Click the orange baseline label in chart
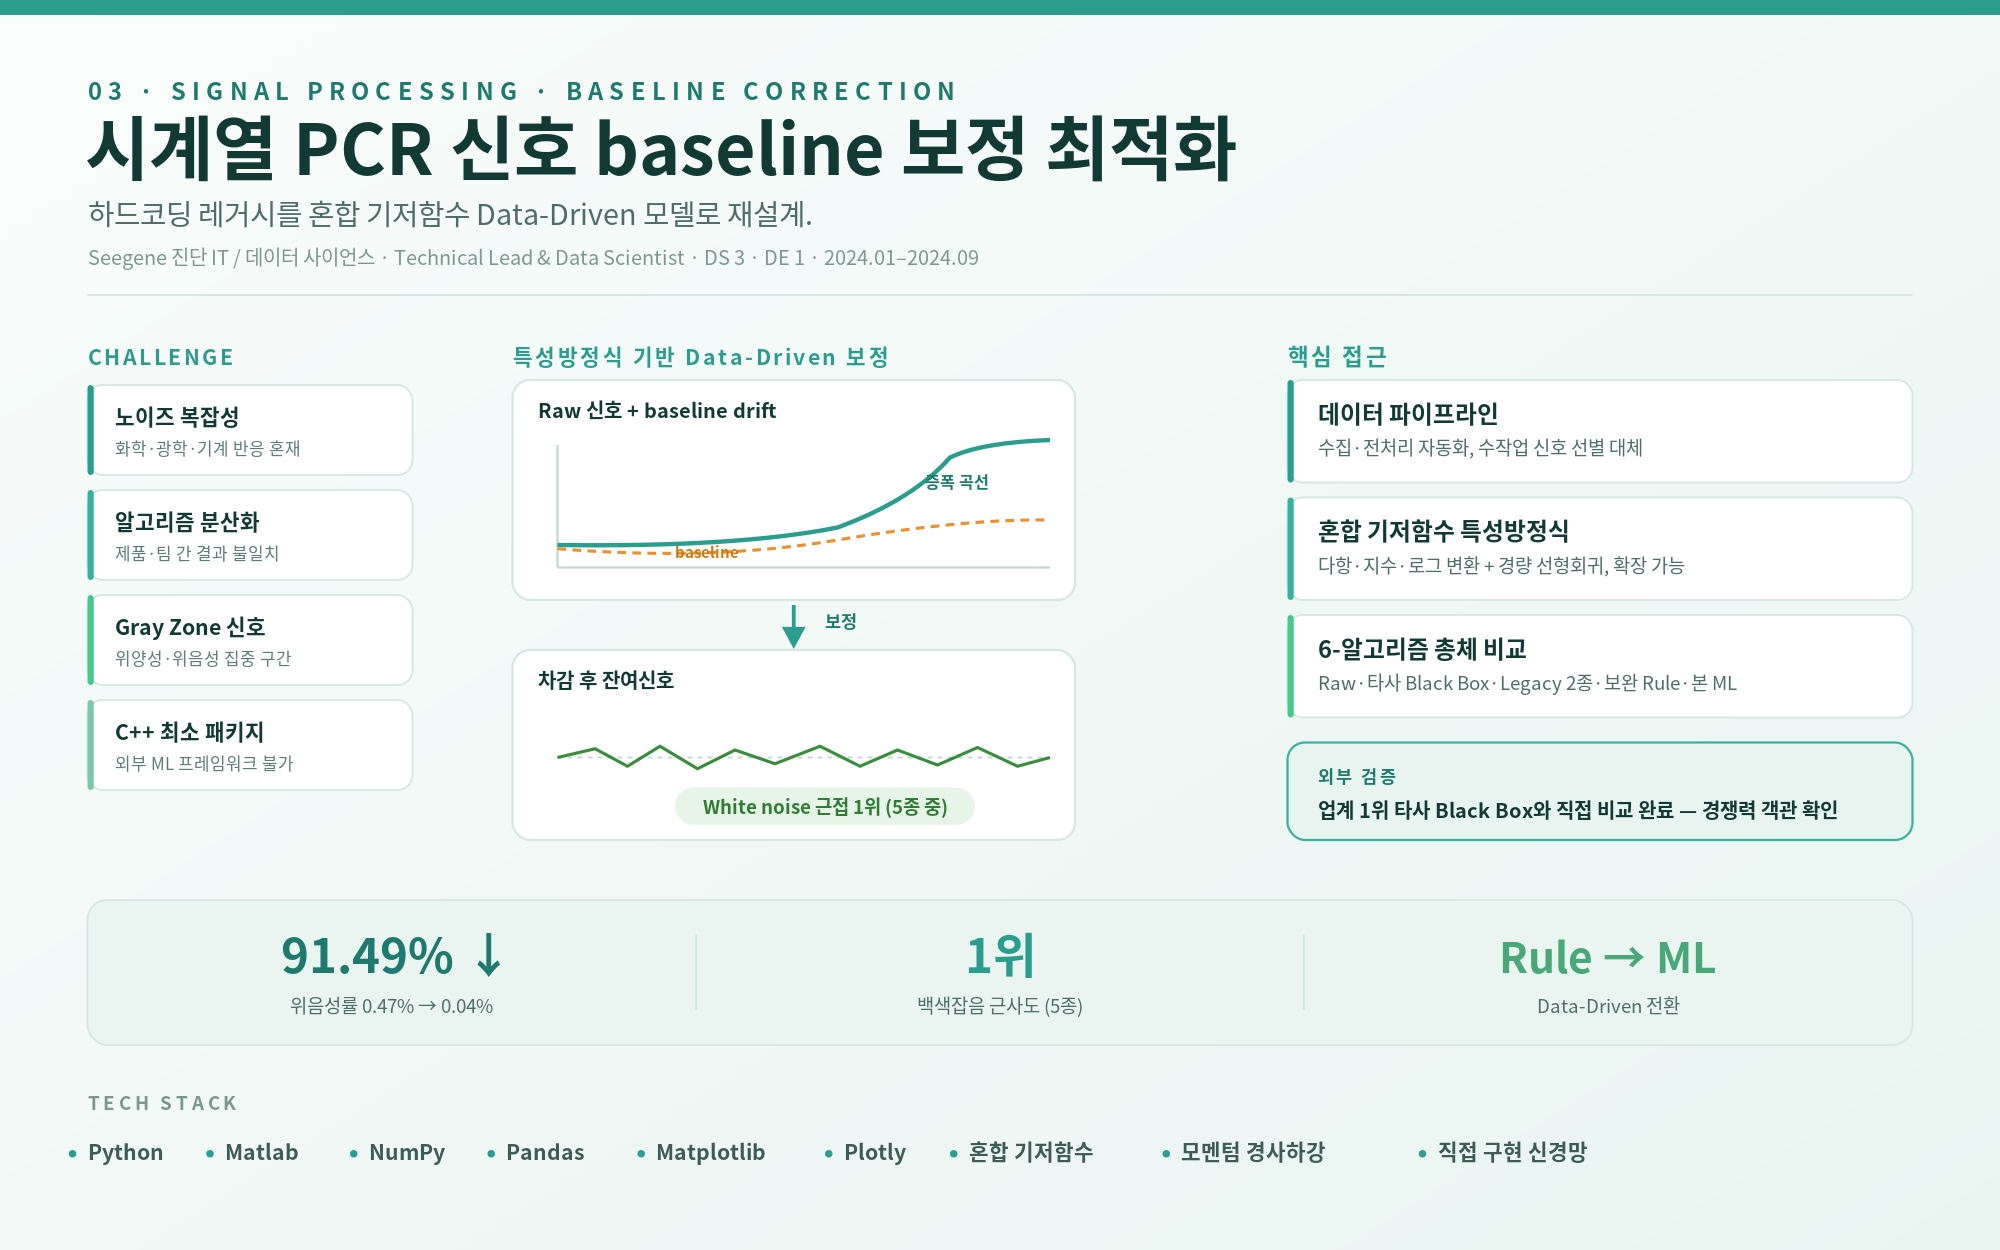 point(706,552)
